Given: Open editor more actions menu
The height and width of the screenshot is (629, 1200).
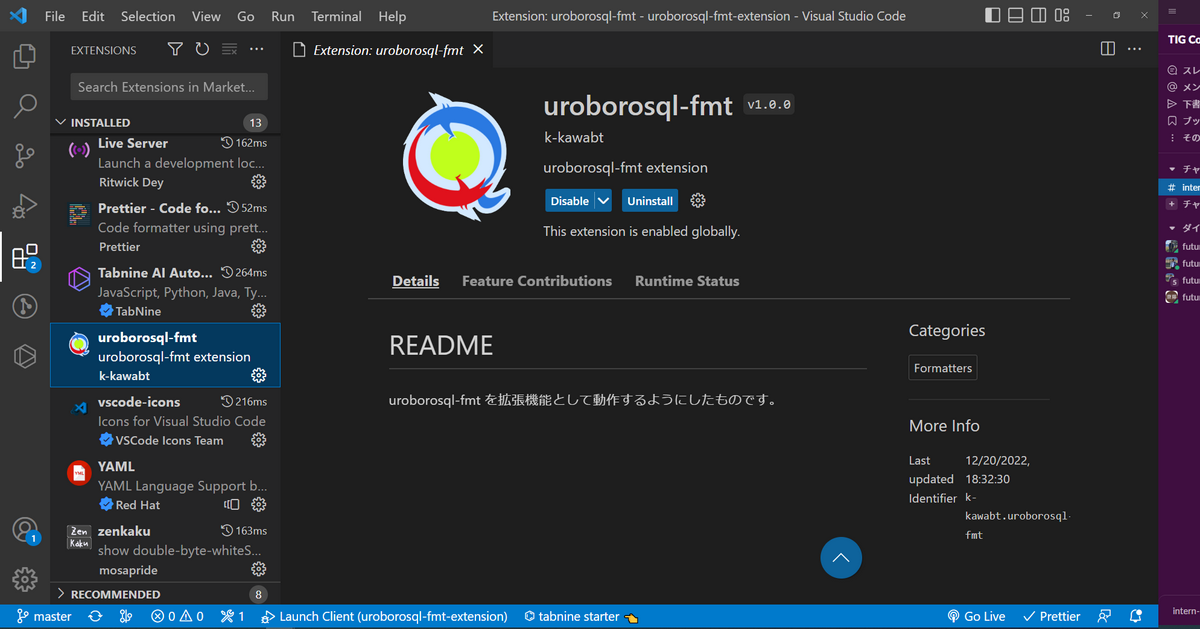Looking at the screenshot, I should 1135,49.
